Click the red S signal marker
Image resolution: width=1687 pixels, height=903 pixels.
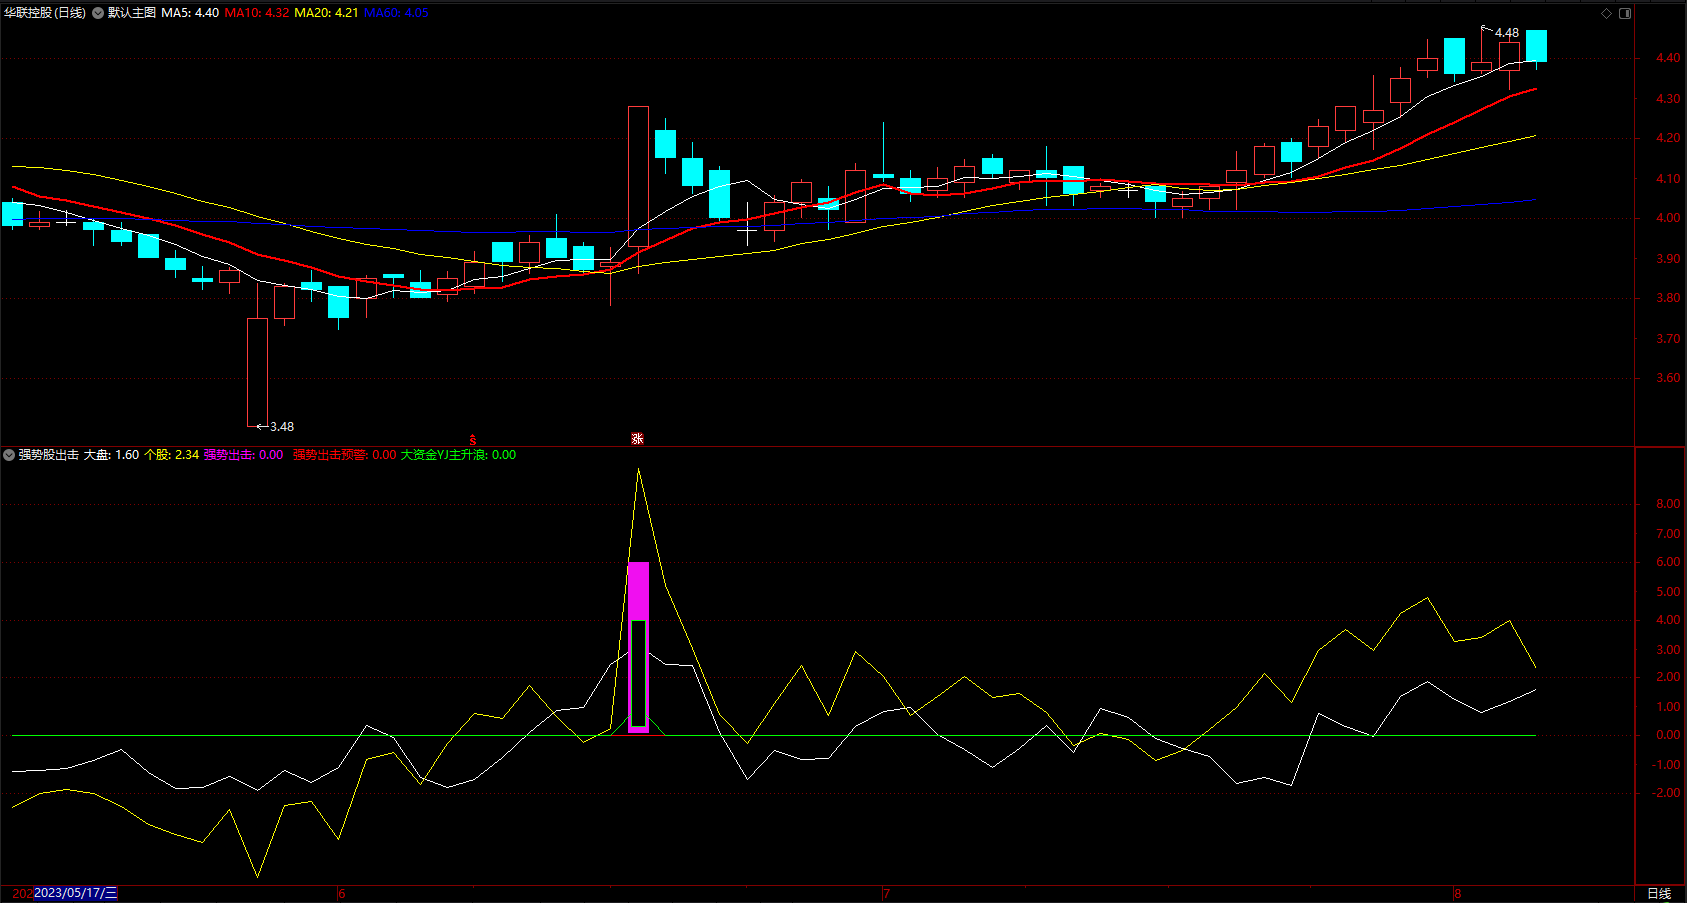tap(473, 440)
